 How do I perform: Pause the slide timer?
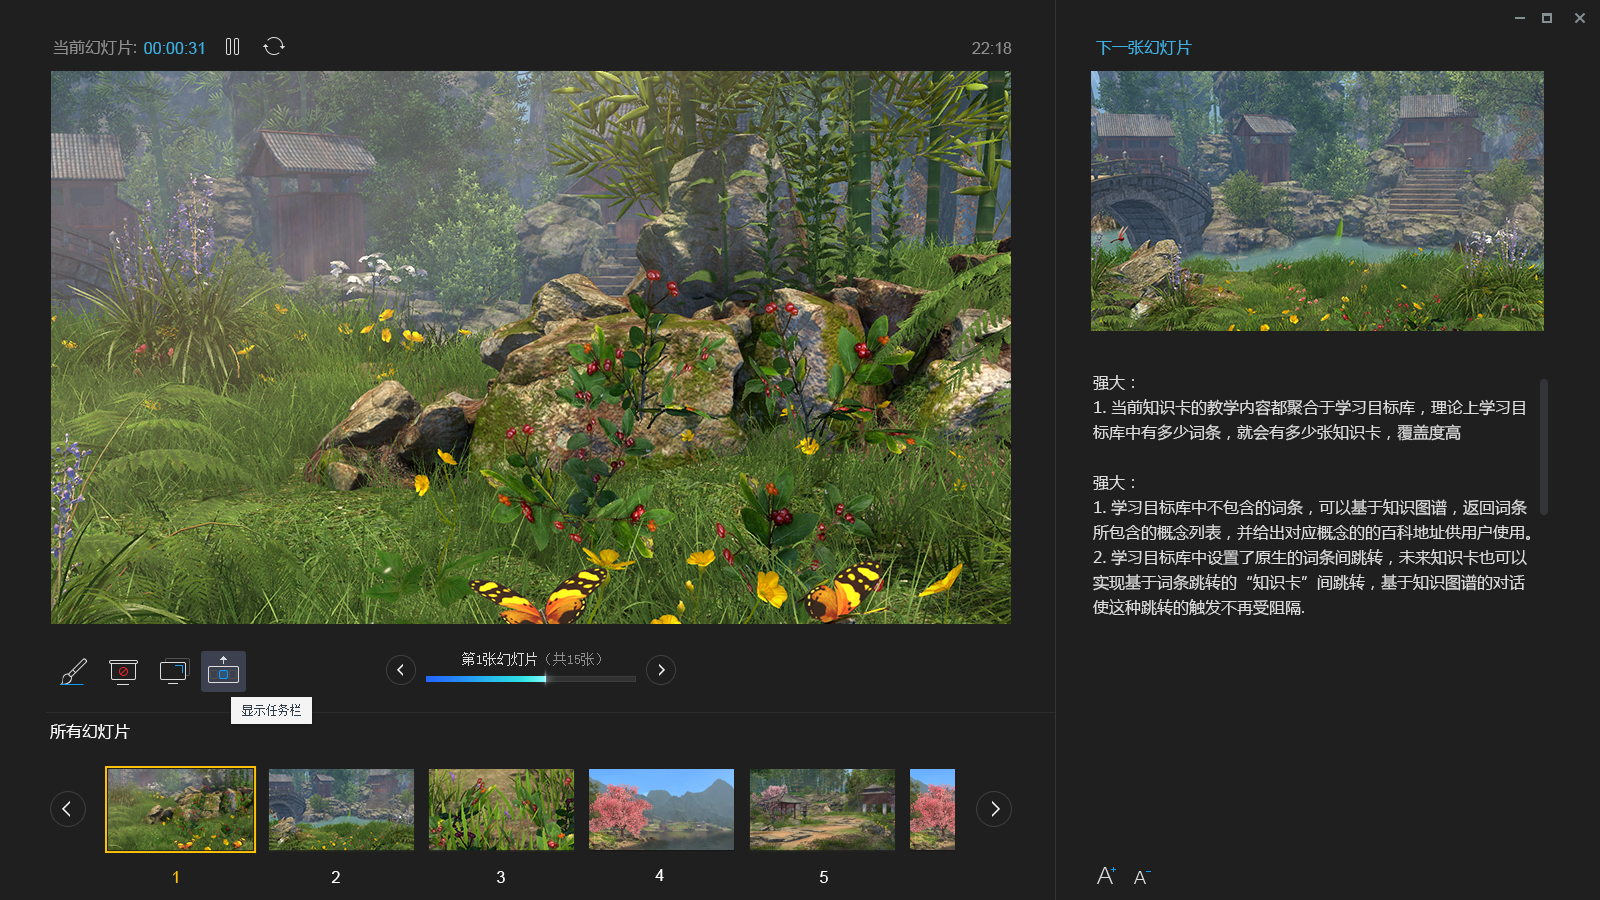[232, 47]
